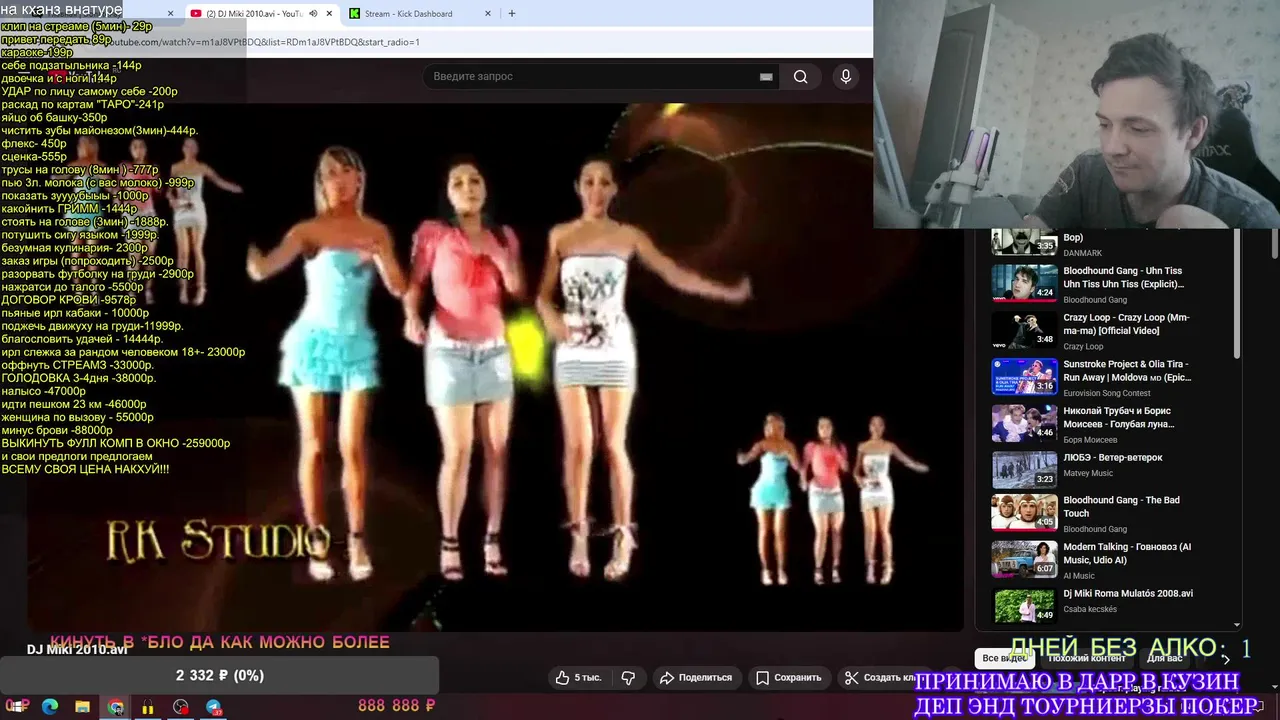Open a new browser tab
The width and height of the screenshot is (1280, 720).
[x=512, y=14]
